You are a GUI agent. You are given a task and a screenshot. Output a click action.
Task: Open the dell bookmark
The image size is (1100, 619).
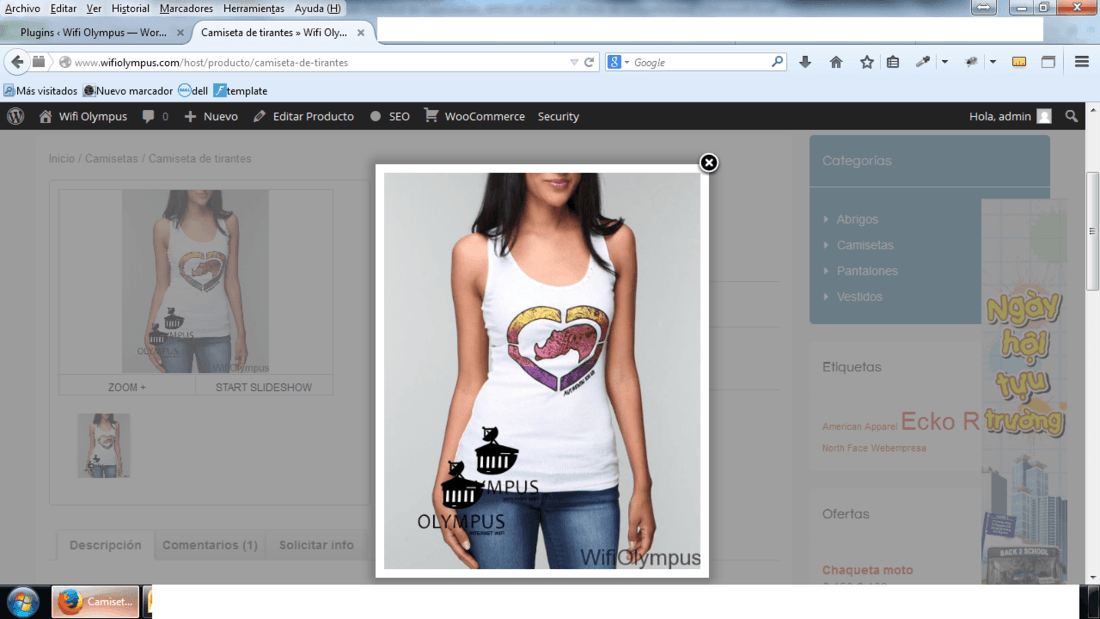point(193,91)
